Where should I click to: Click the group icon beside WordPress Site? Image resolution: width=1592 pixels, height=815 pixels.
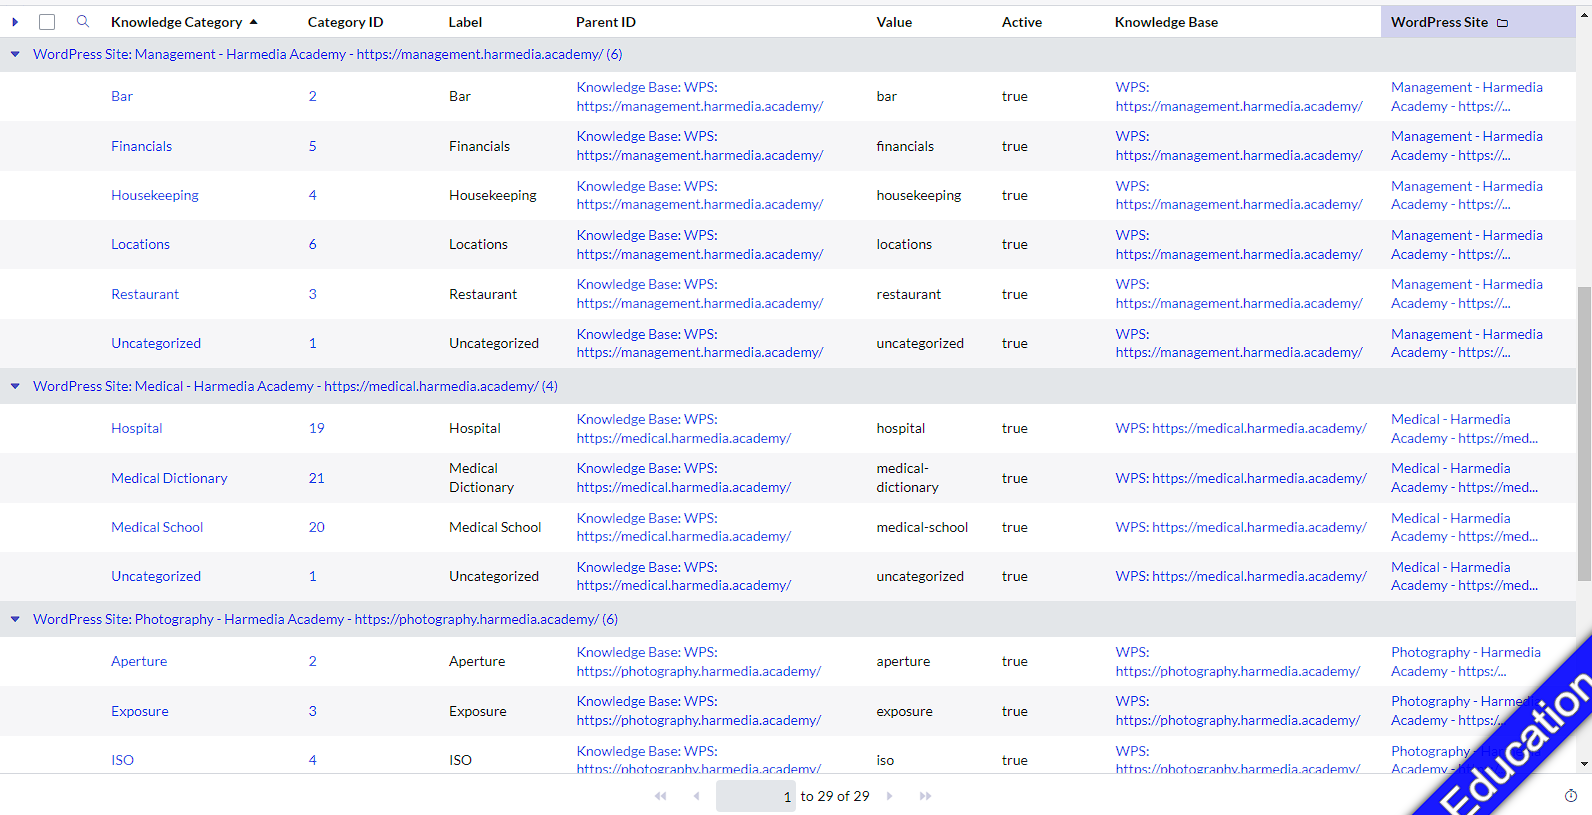(1502, 22)
